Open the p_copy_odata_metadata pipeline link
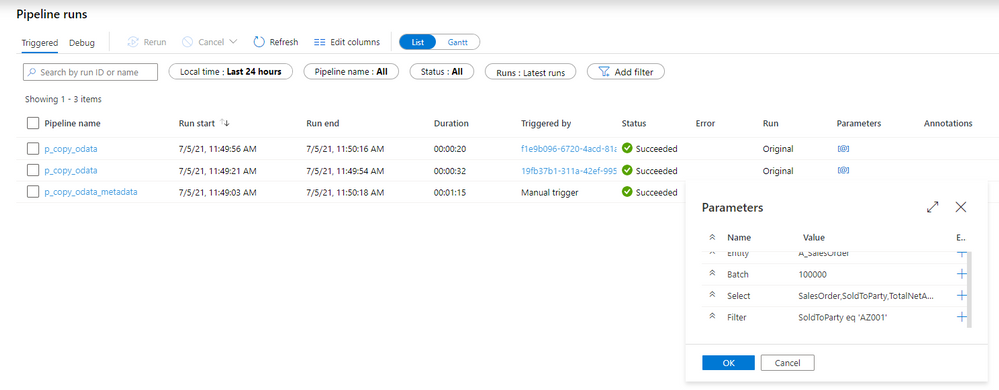999x390 pixels. [x=90, y=192]
